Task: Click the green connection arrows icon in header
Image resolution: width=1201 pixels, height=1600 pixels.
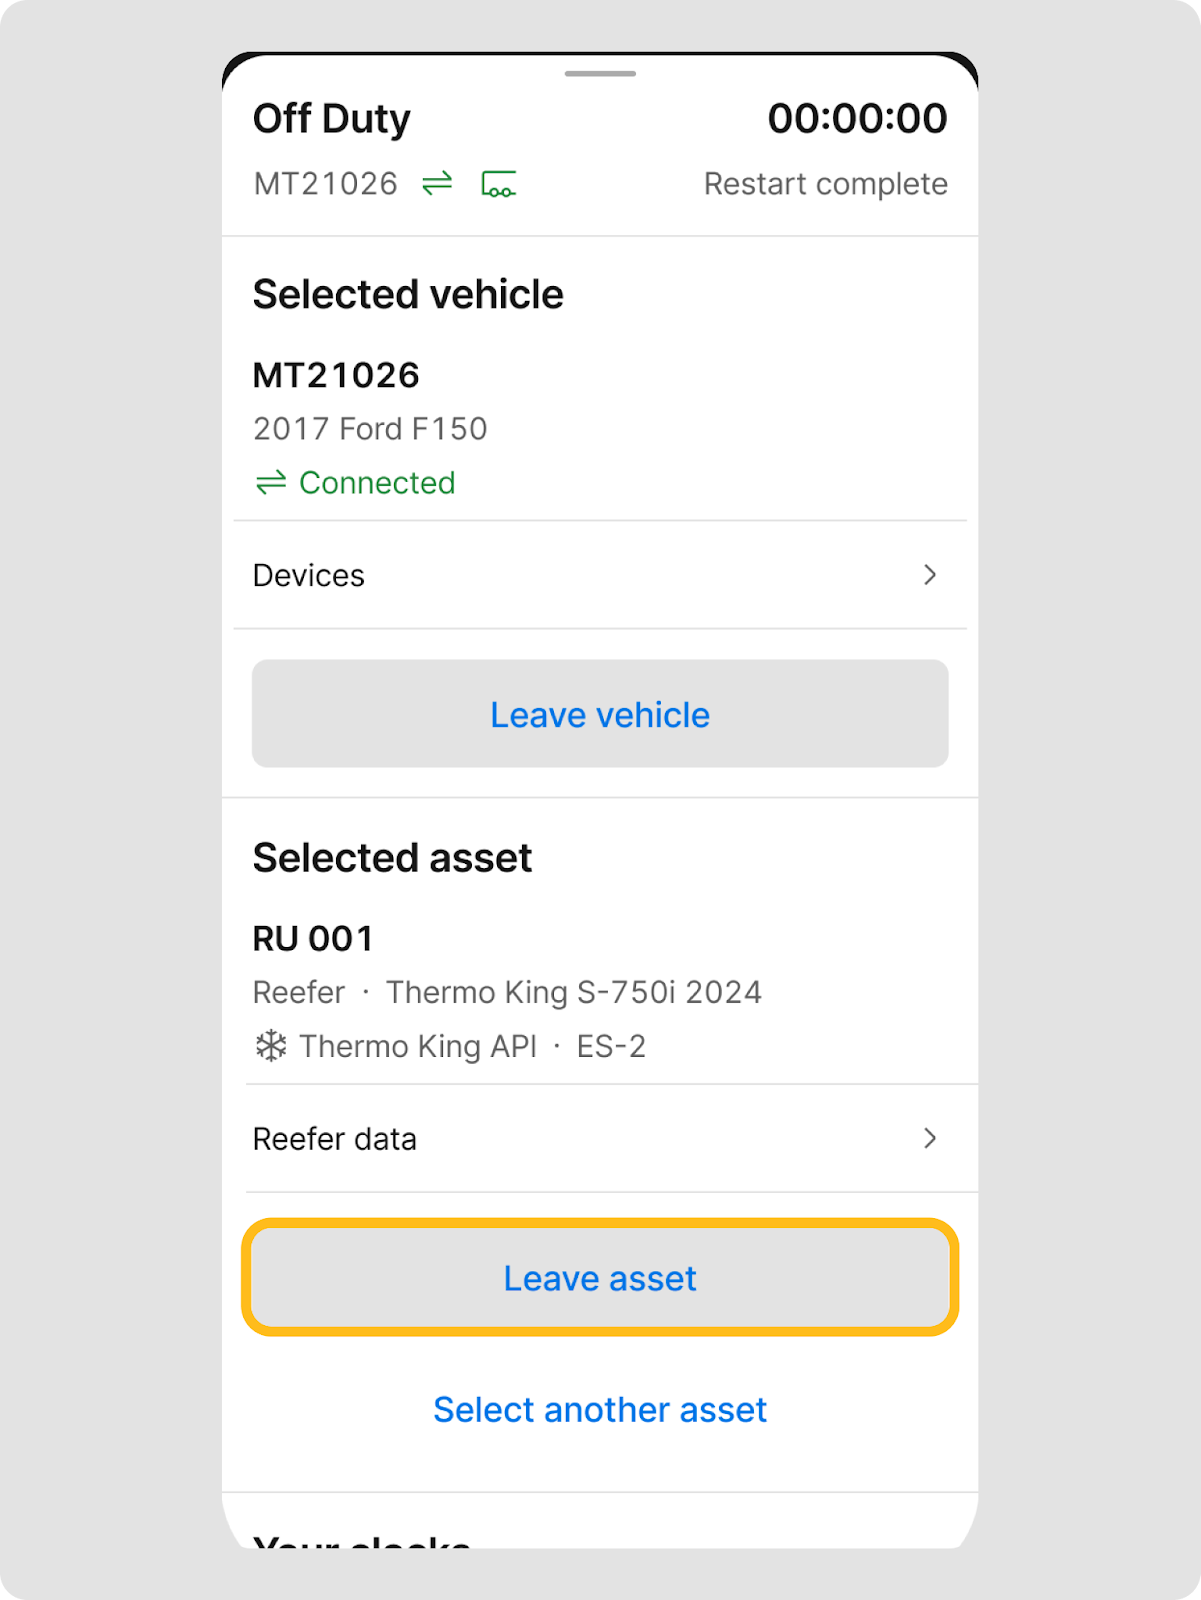Action: (437, 184)
